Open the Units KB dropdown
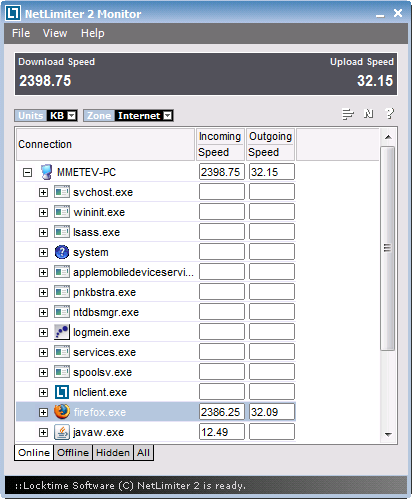This screenshot has height=499, width=412. tap(72, 116)
